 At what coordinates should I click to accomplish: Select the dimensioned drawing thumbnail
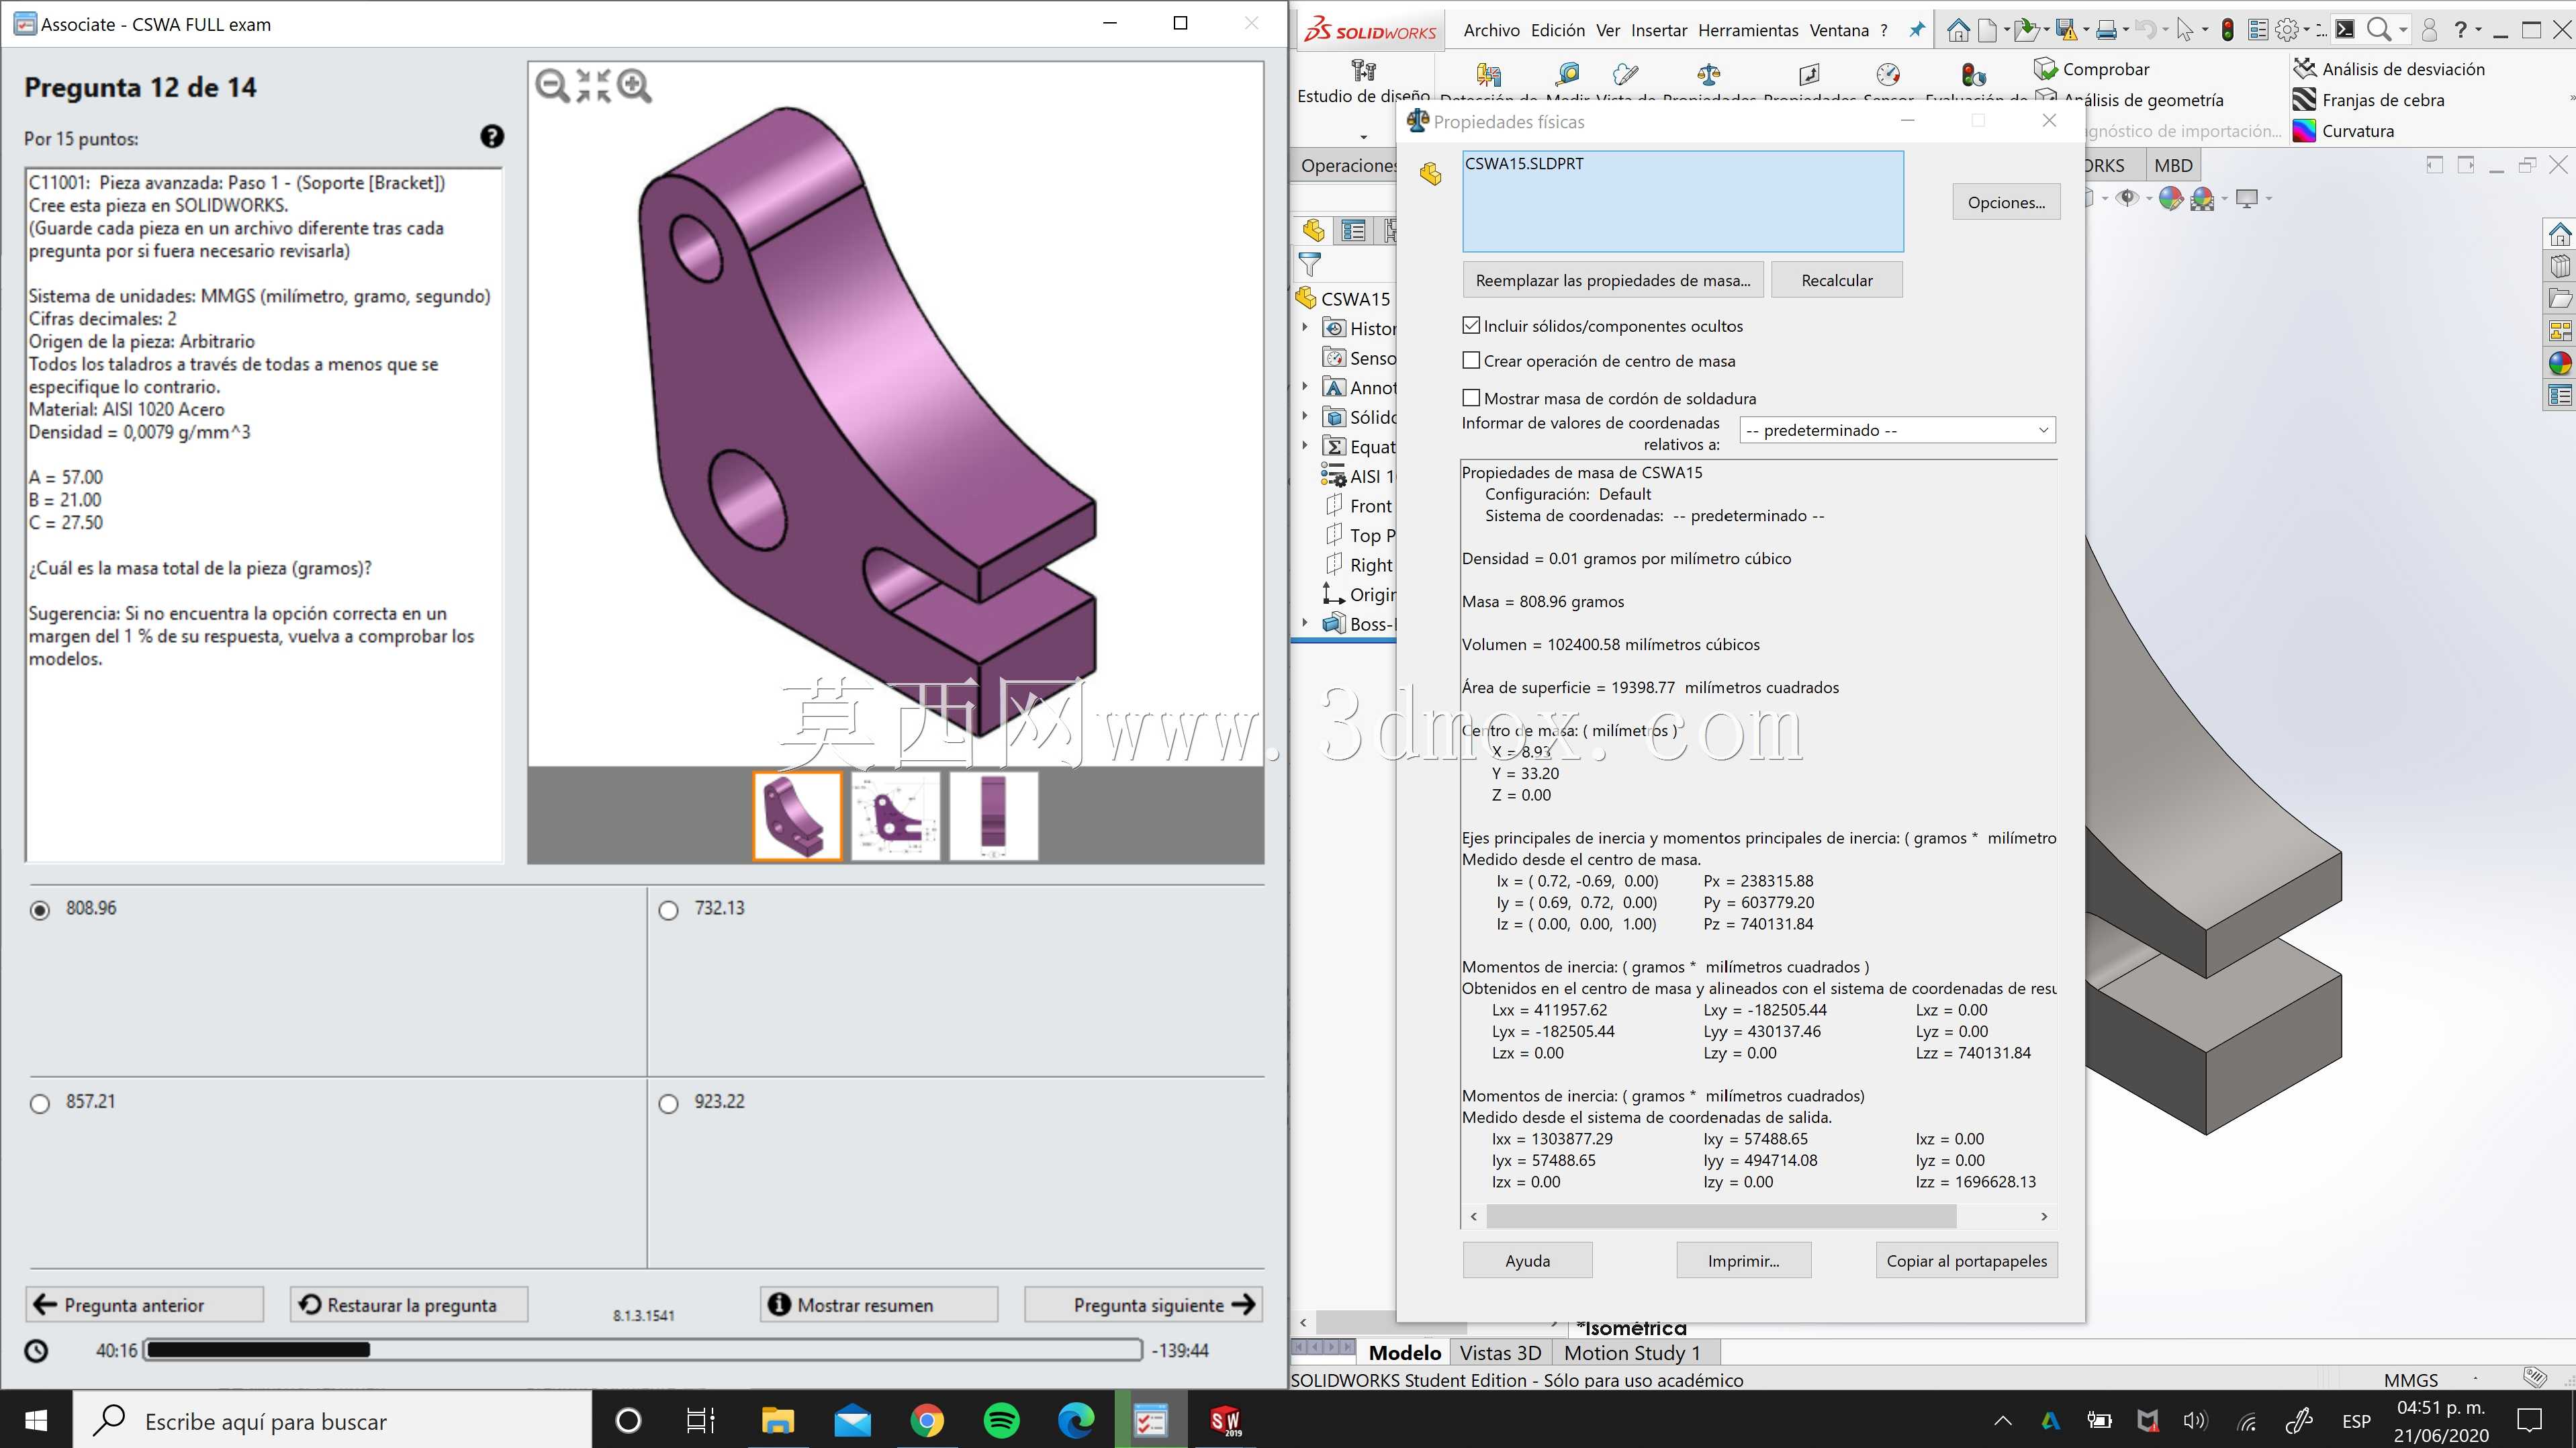(x=895, y=815)
